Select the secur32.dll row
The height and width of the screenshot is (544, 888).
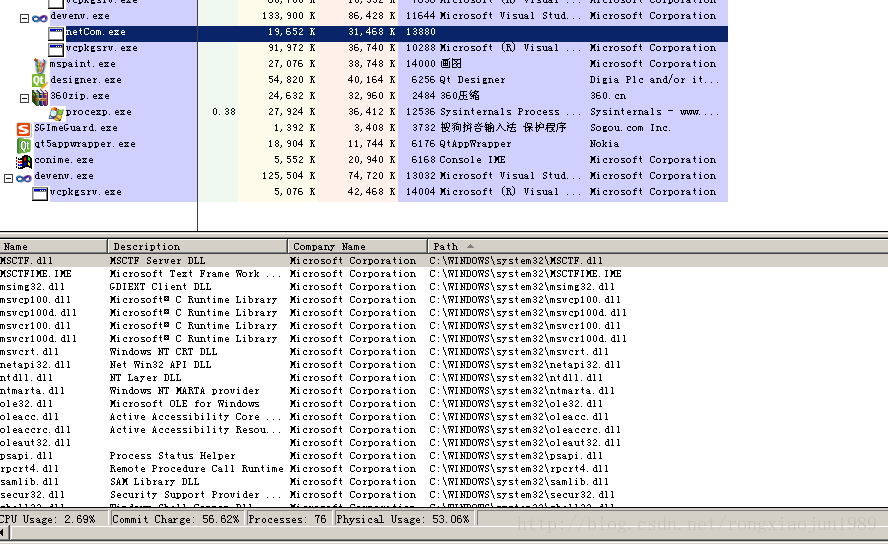[x=444, y=495]
